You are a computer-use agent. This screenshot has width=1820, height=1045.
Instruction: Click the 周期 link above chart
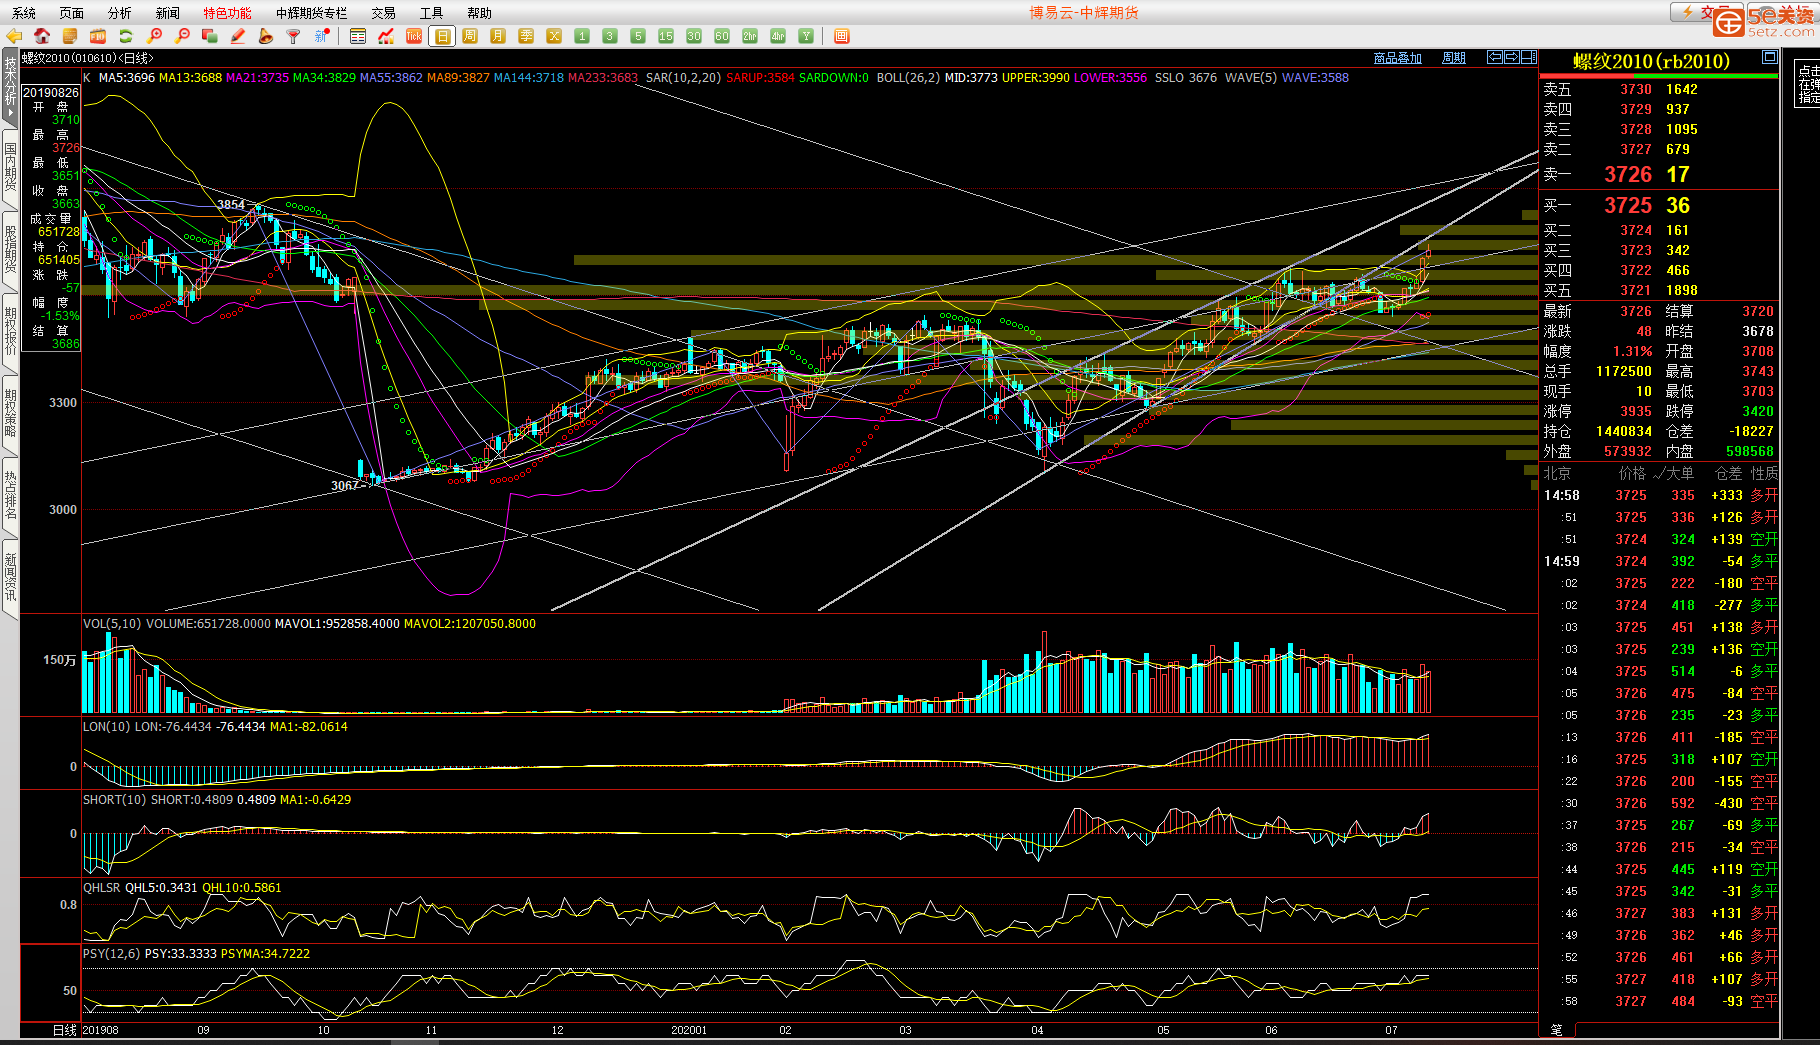pyautogui.click(x=1454, y=58)
